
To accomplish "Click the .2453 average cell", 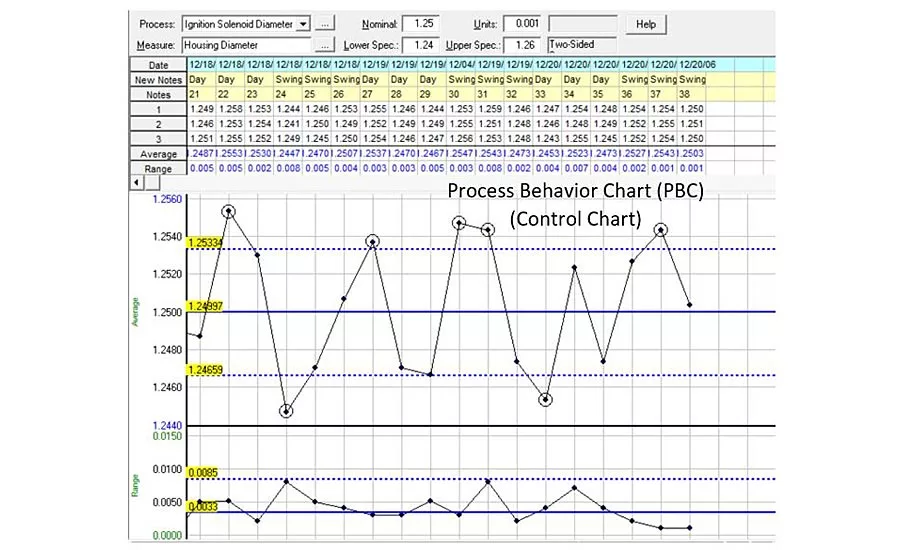I will click(548, 153).
